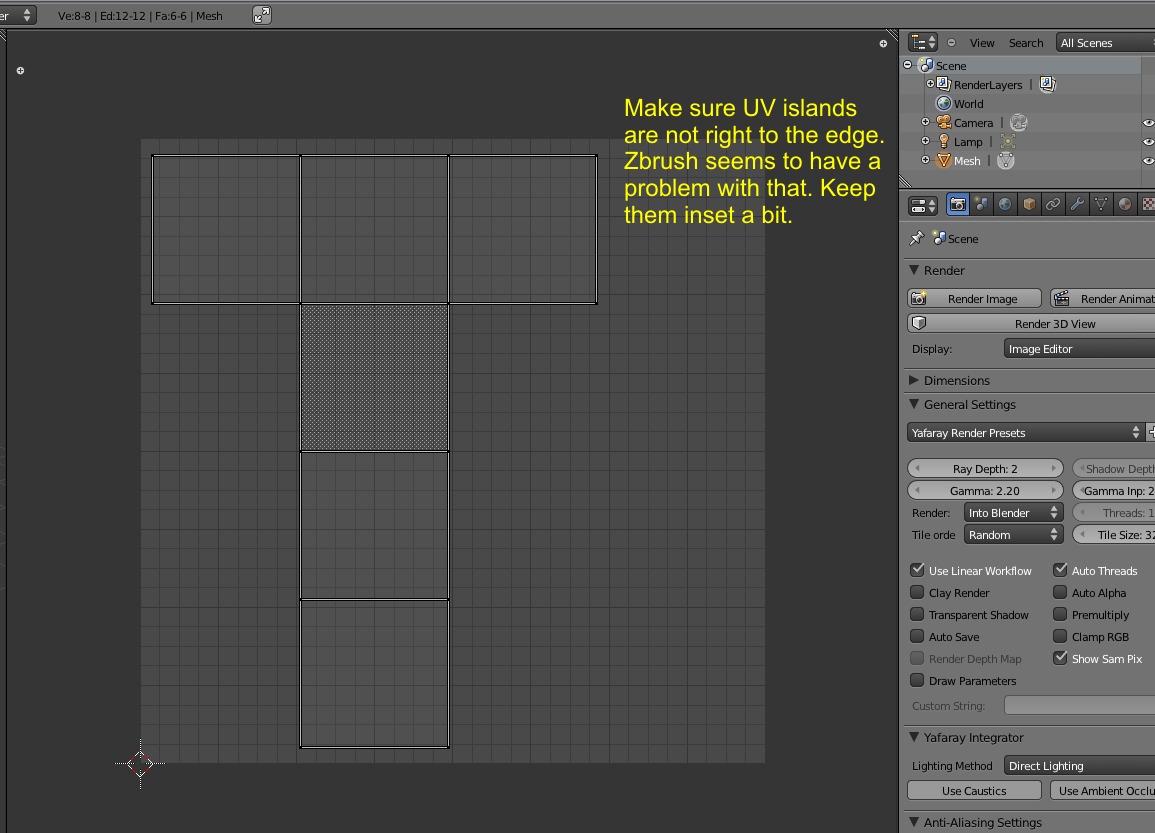Open the Search menu in the Outliner
The width and height of the screenshot is (1155, 833).
tap(1026, 42)
